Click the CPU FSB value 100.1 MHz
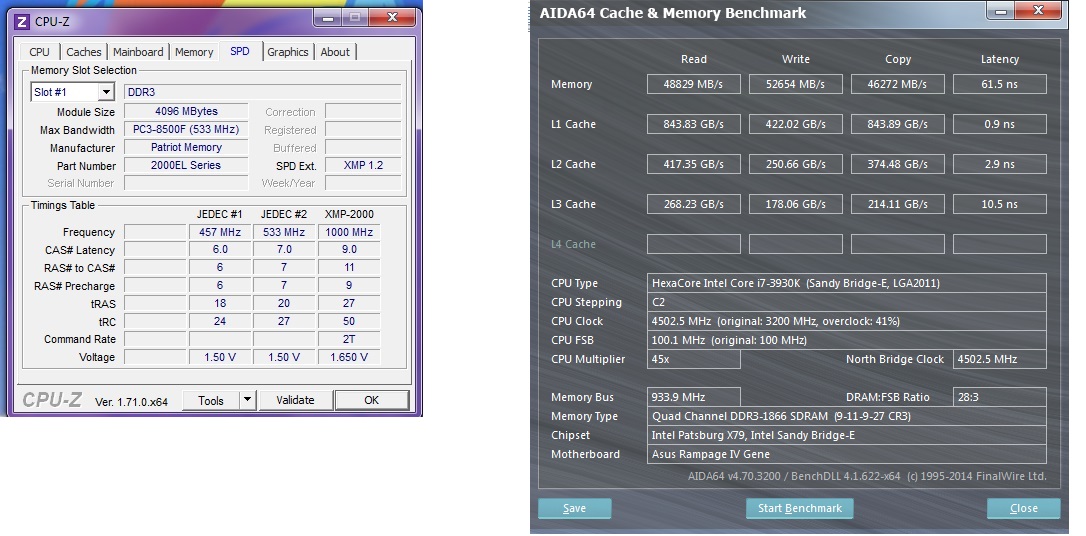 click(x=846, y=341)
